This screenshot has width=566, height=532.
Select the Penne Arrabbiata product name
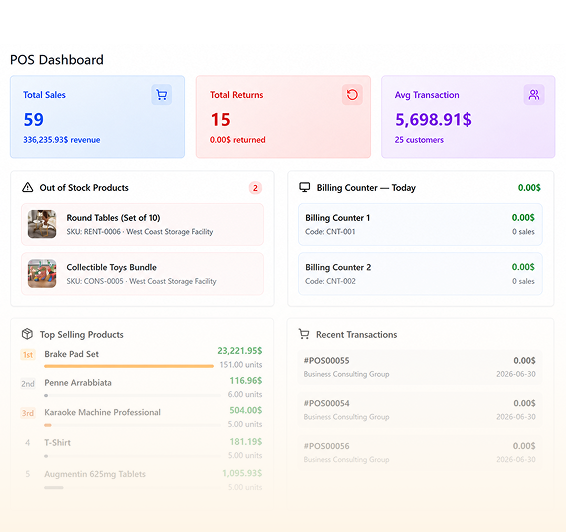point(78,383)
